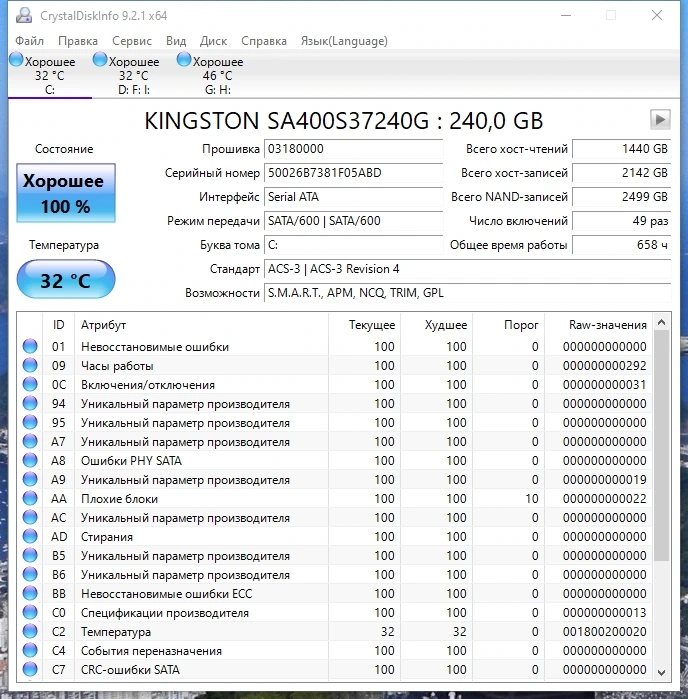Open the Файл menu
The height and width of the screenshot is (699, 688).
click(29, 41)
